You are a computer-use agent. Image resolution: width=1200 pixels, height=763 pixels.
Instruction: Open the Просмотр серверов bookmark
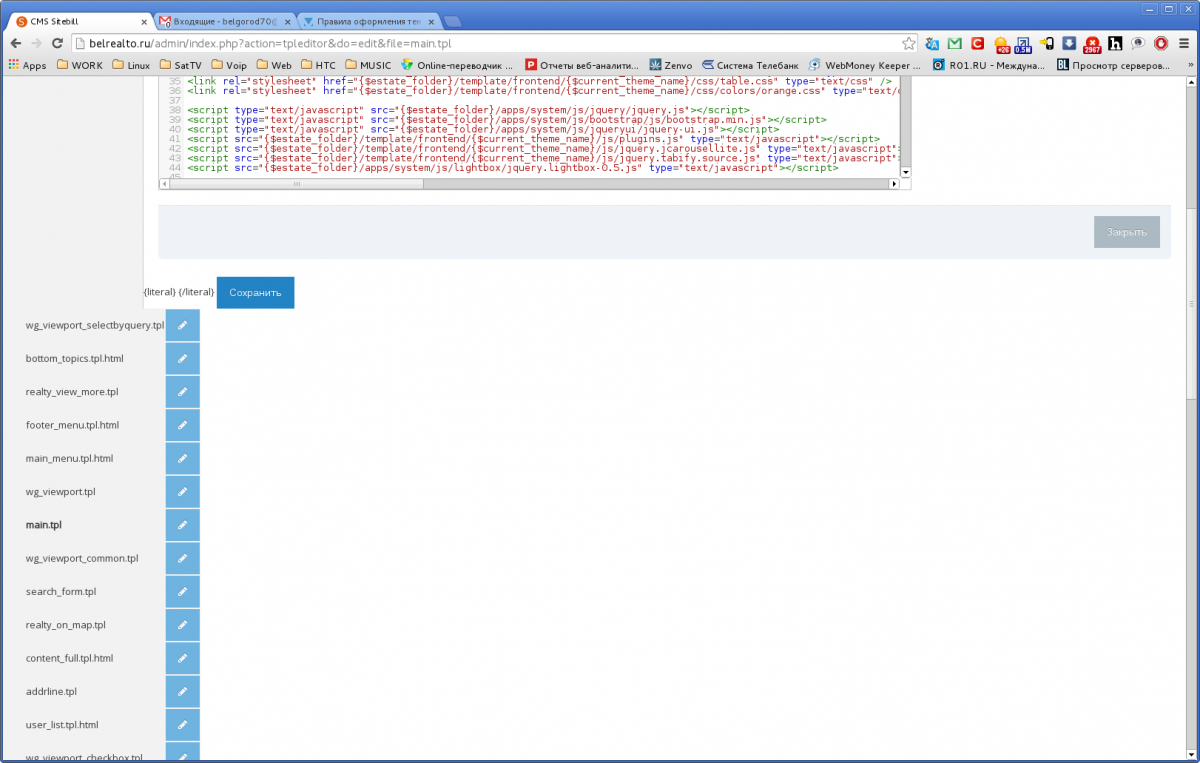point(1114,65)
